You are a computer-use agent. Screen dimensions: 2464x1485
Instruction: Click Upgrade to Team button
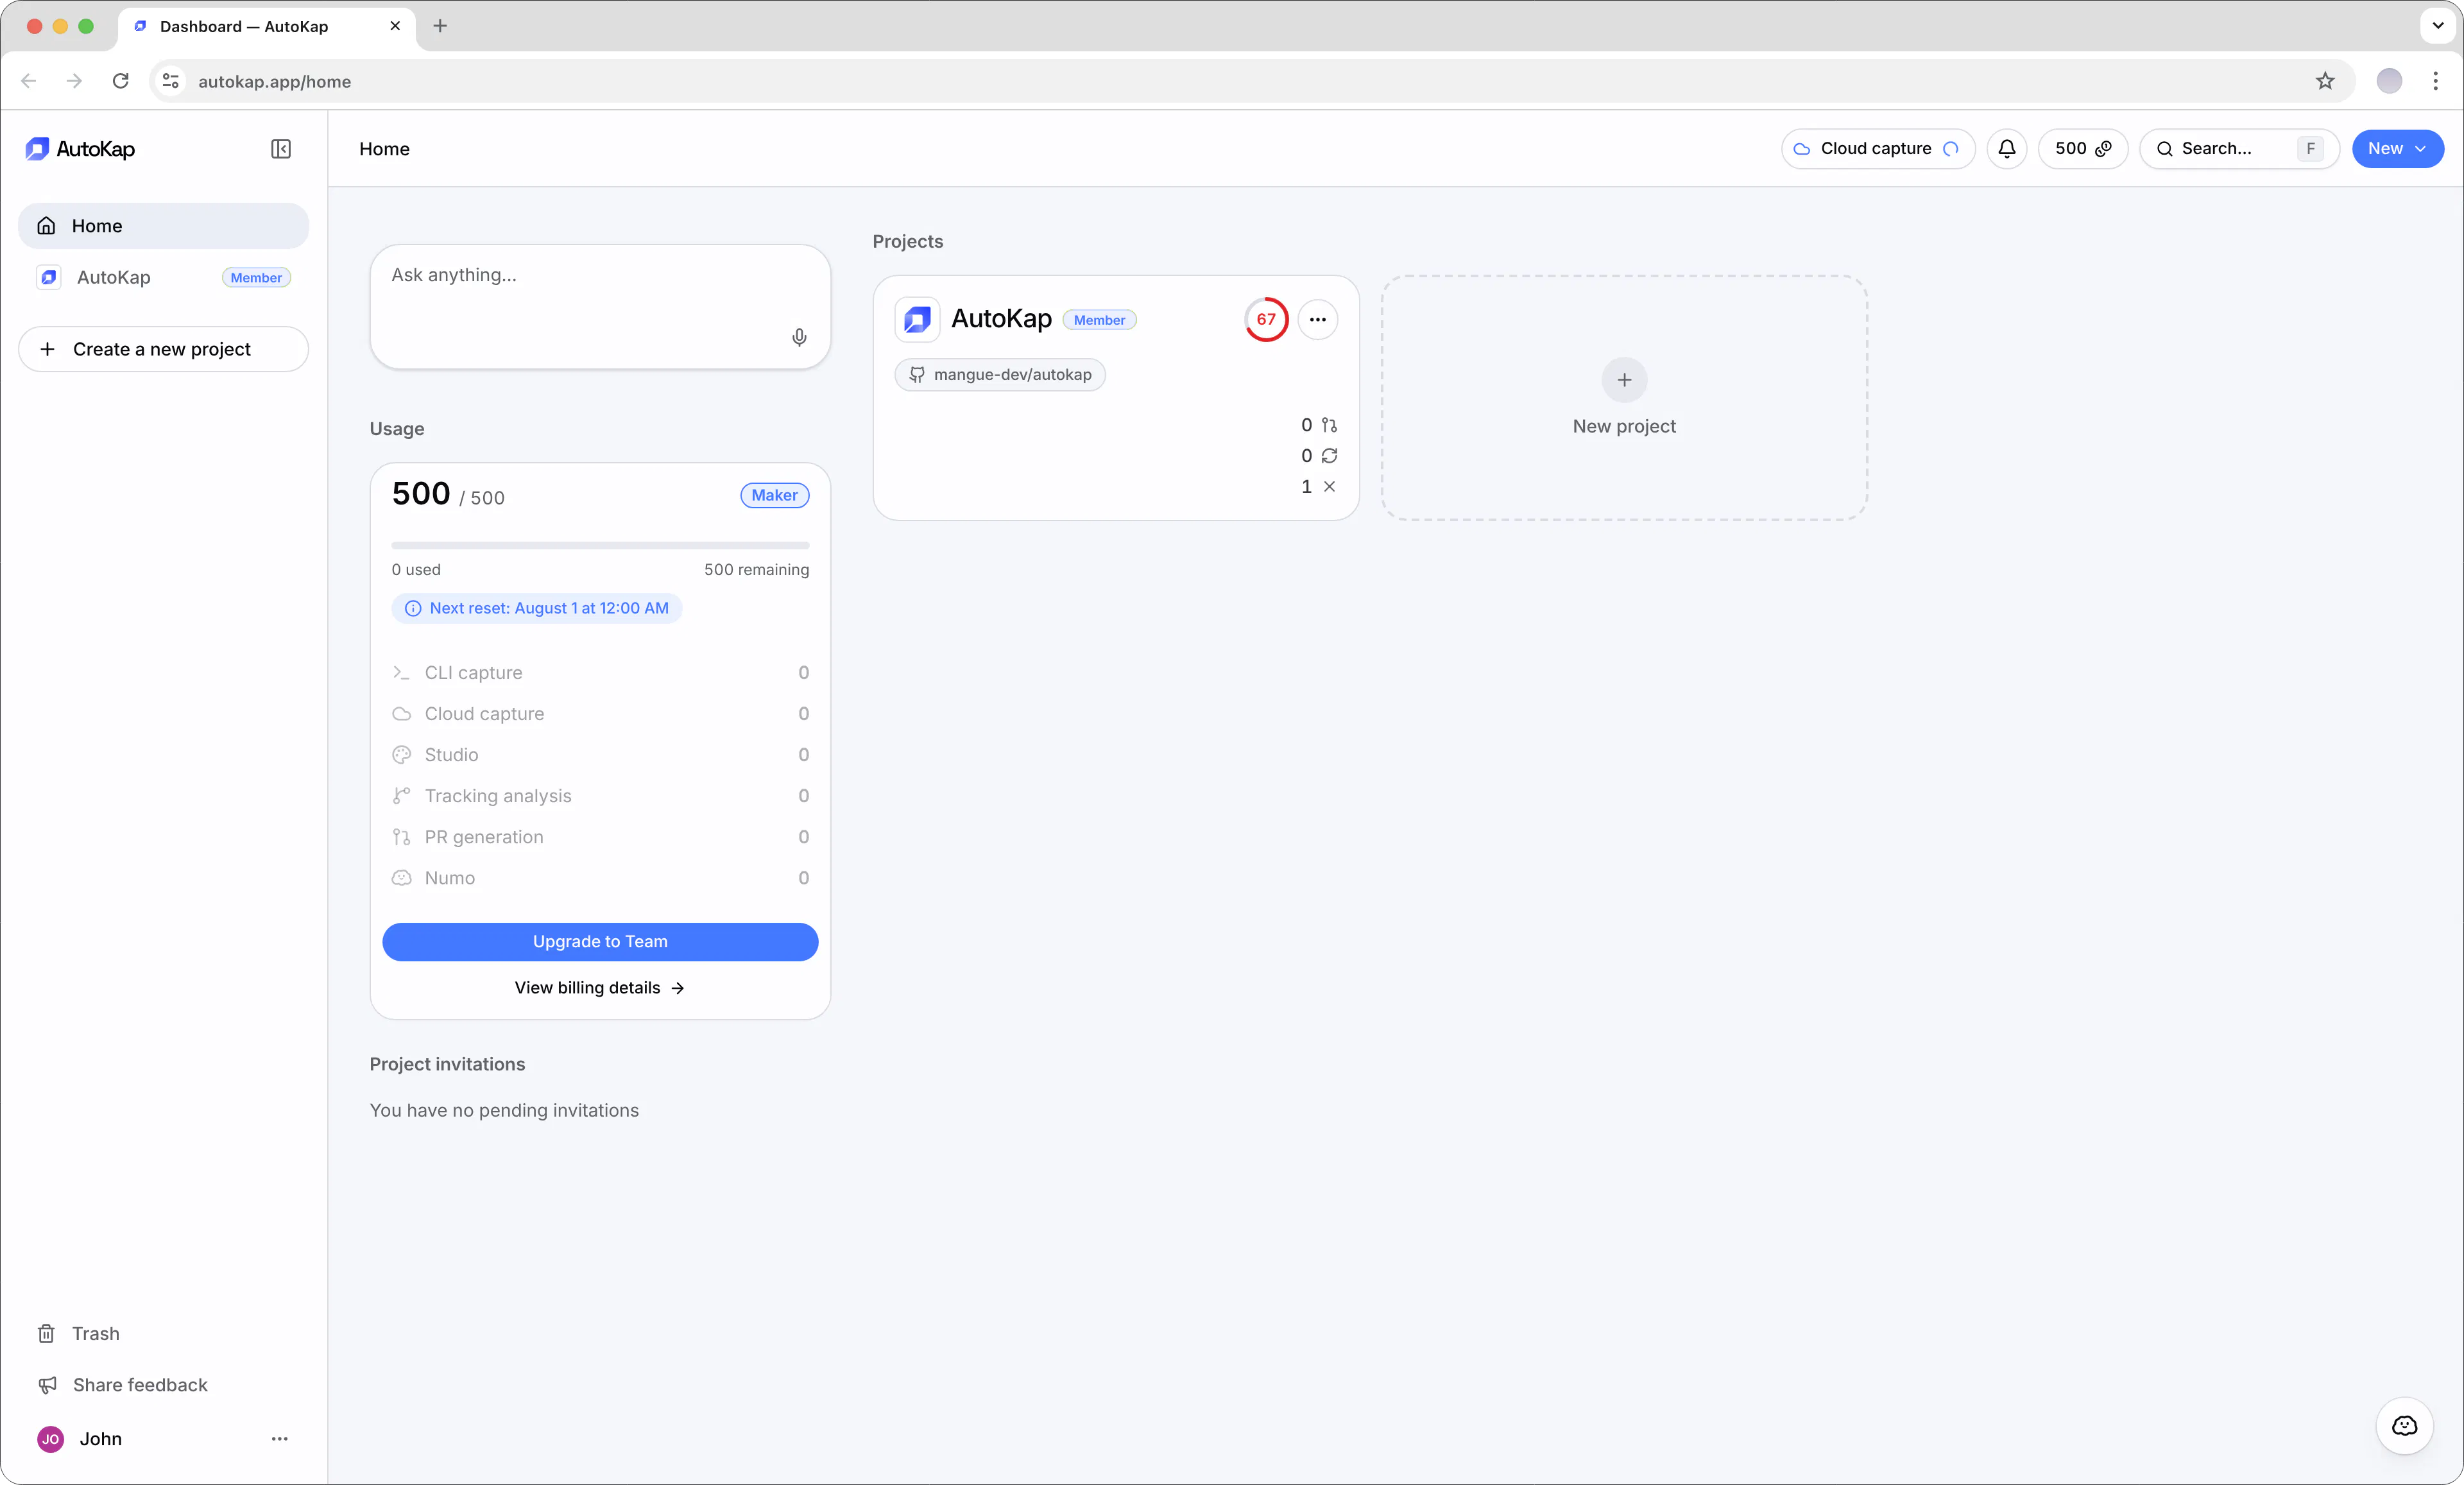[600, 942]
